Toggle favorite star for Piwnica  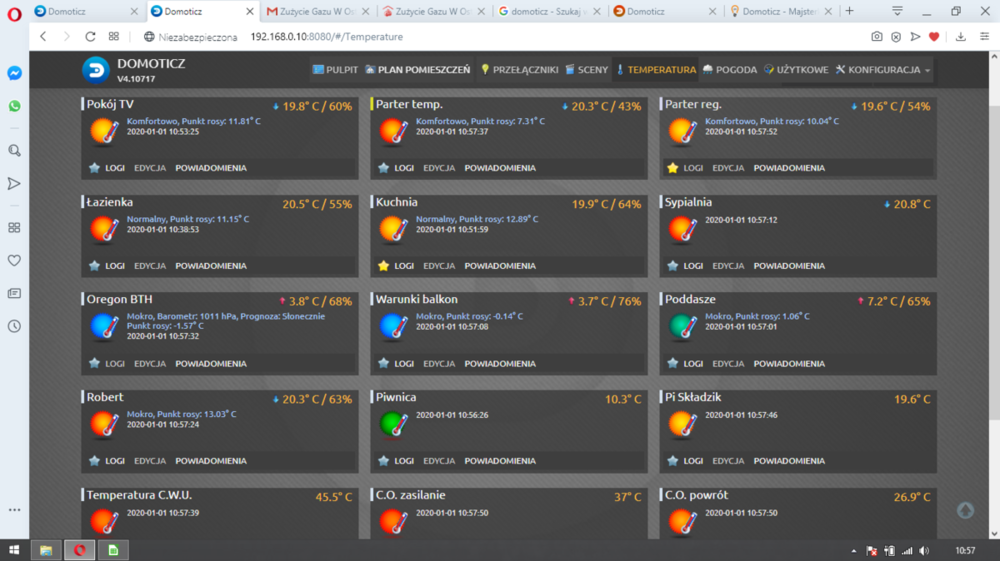383,460
